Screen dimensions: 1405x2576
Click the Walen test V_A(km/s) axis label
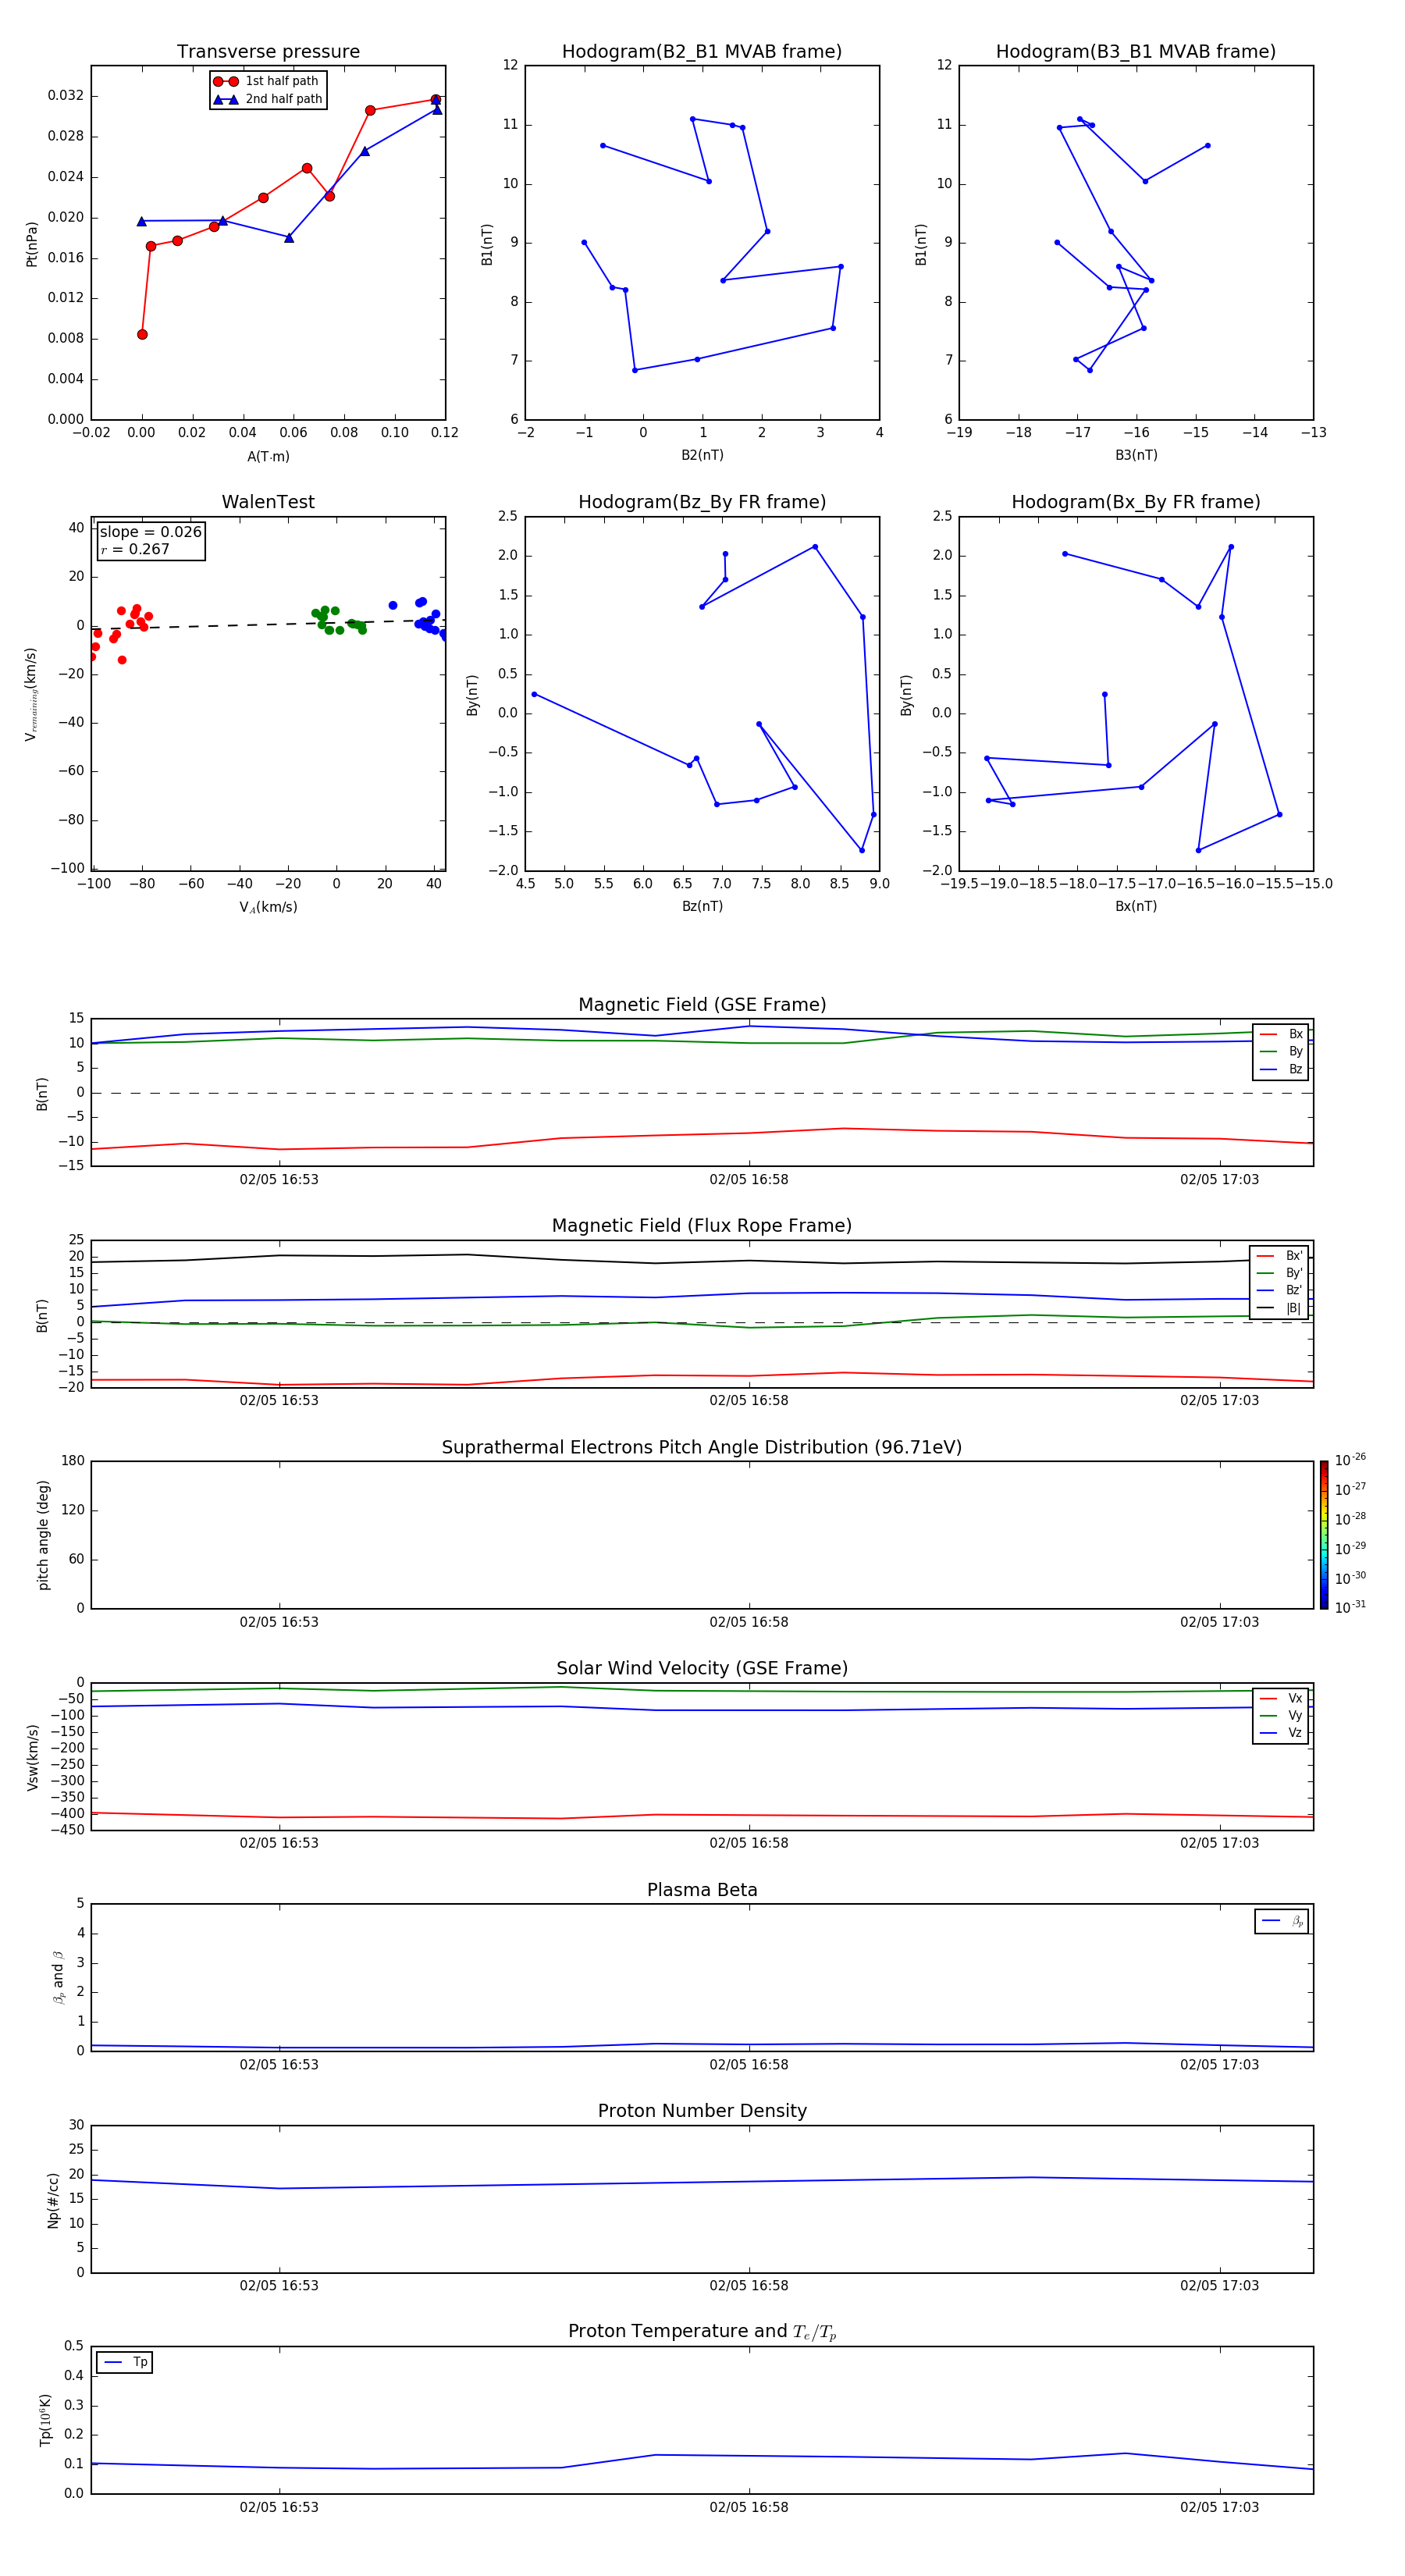tap(268, 907)
